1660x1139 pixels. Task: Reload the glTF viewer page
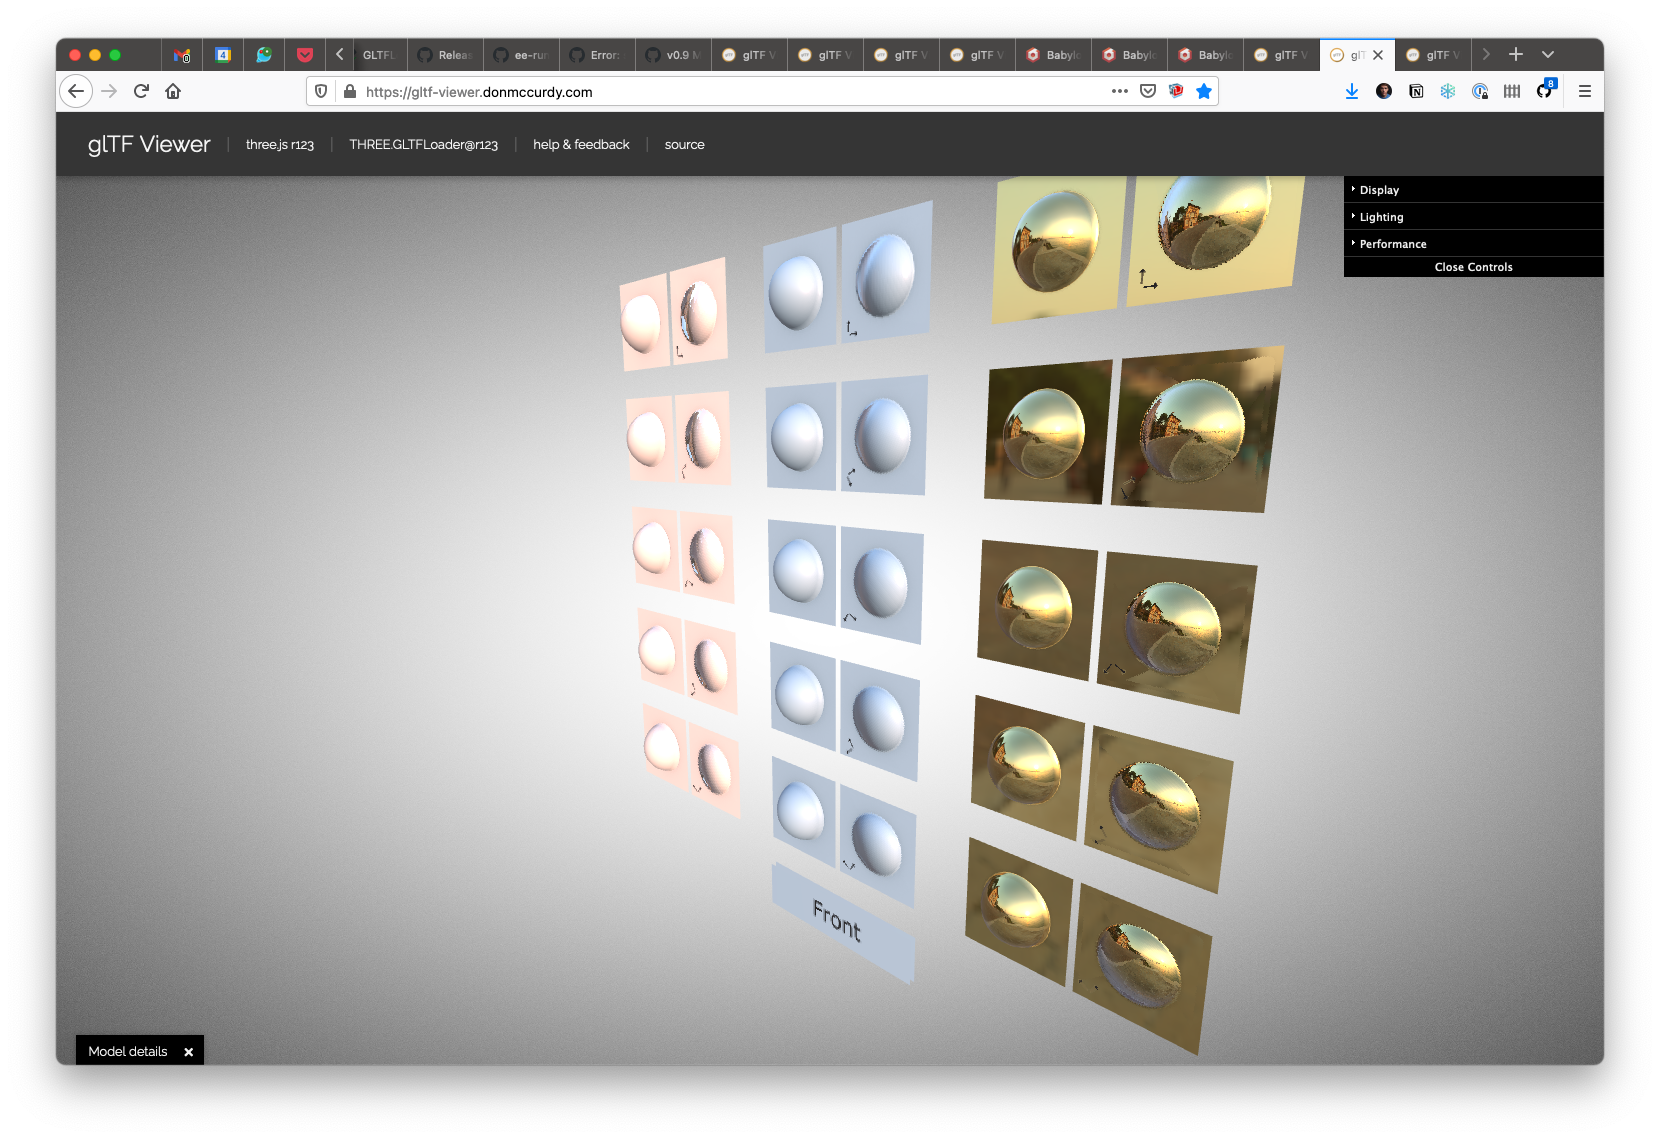click(x=141, y=91)
